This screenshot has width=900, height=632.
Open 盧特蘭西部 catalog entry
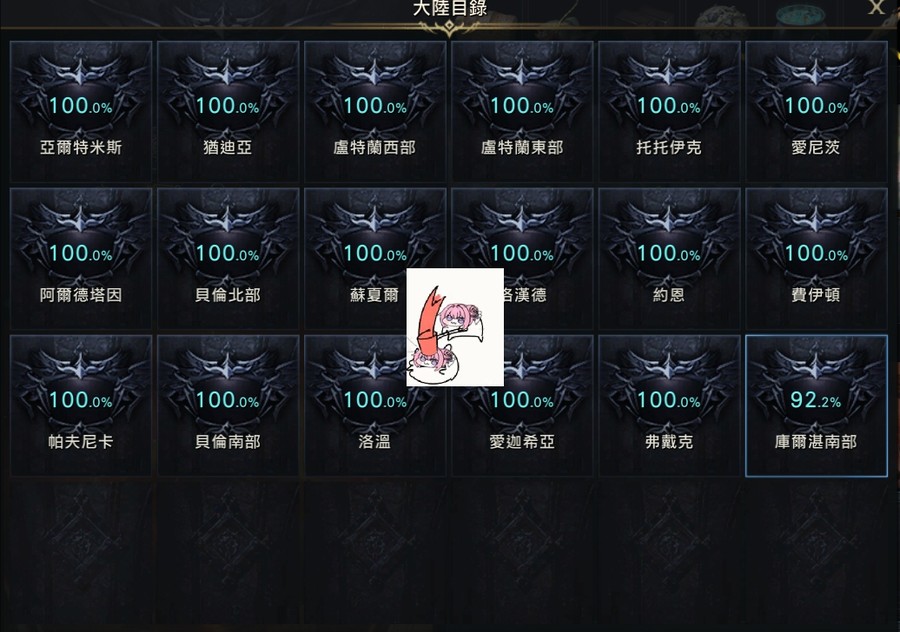[375, 111]
